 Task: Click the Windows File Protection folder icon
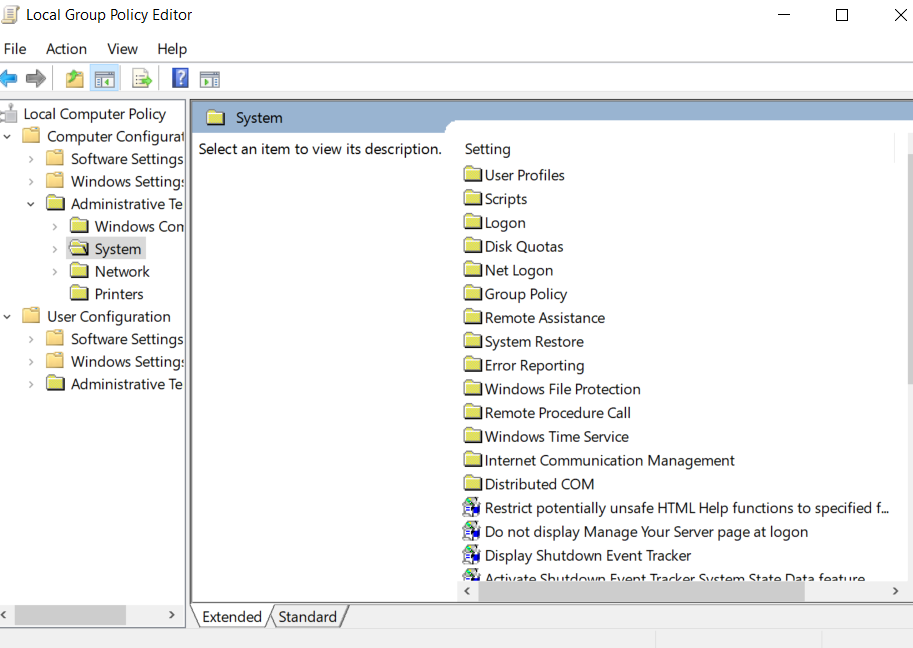click(x=473, y=388)
